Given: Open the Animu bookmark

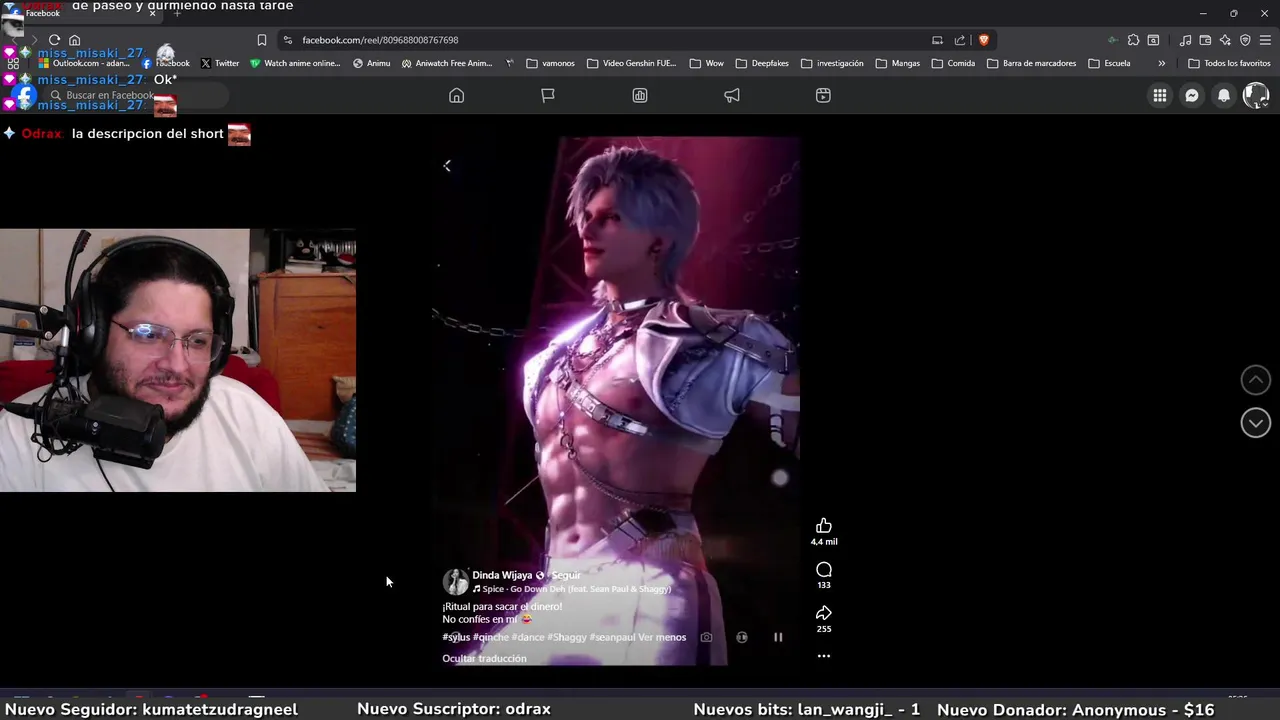Looking at the screenshot, I should click(x=371, y=63).
